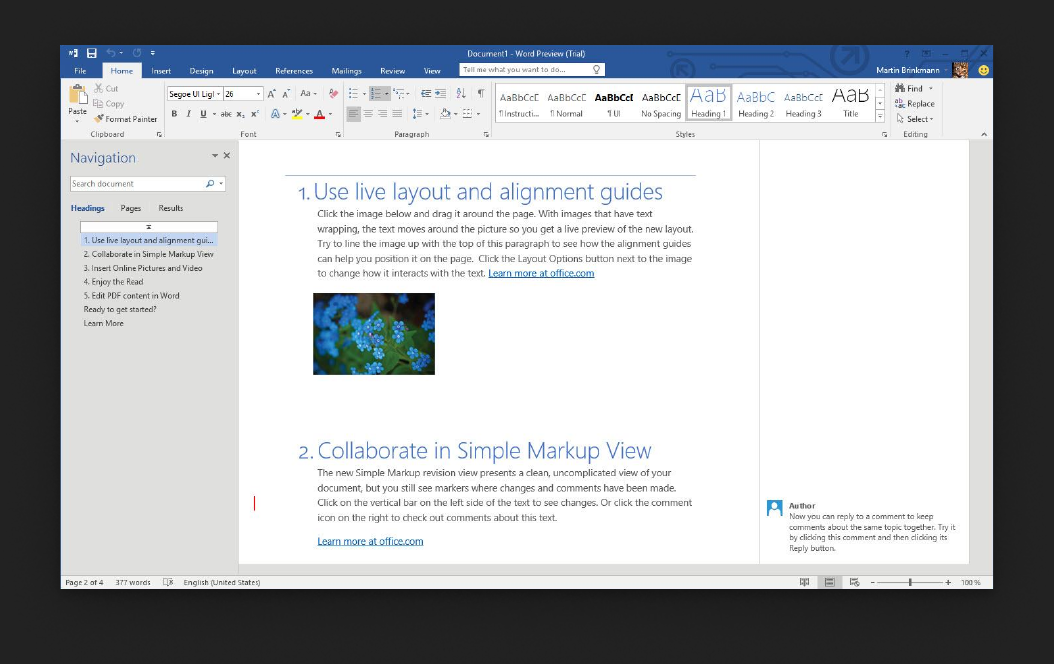This screenshot has height=664, width=1054.
Task: Jump to '3. Insert Online Pictures and Video' heading
Action: click(143, 267)
